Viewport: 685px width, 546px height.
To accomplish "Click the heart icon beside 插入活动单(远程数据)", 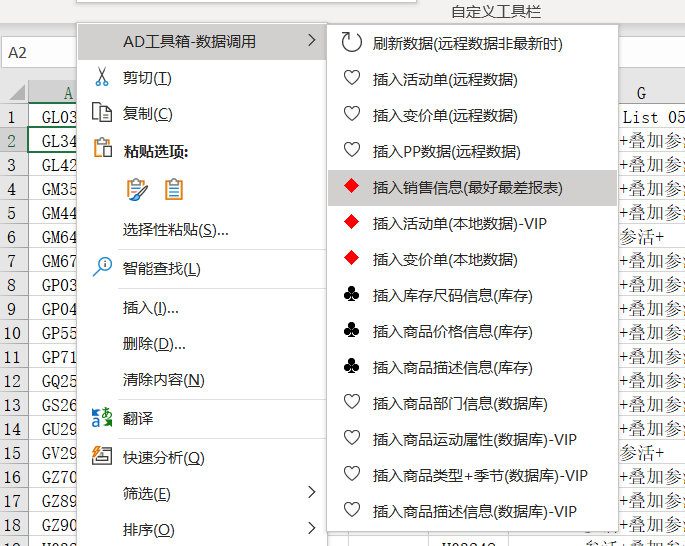I will pos(352,78).
